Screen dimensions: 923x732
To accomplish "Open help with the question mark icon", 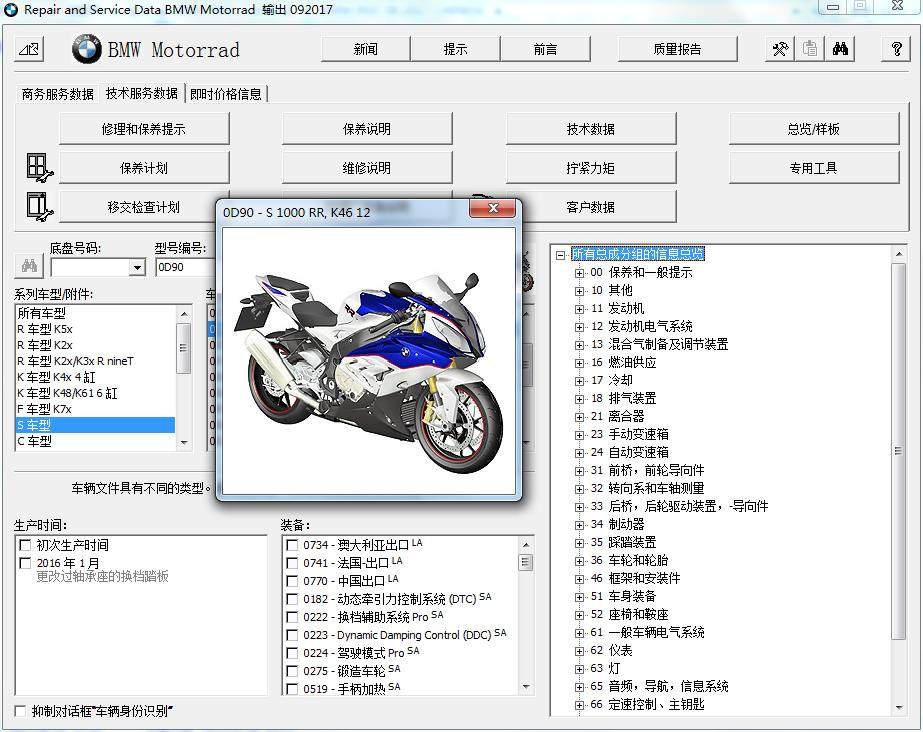I will click(x=897, y=49).
